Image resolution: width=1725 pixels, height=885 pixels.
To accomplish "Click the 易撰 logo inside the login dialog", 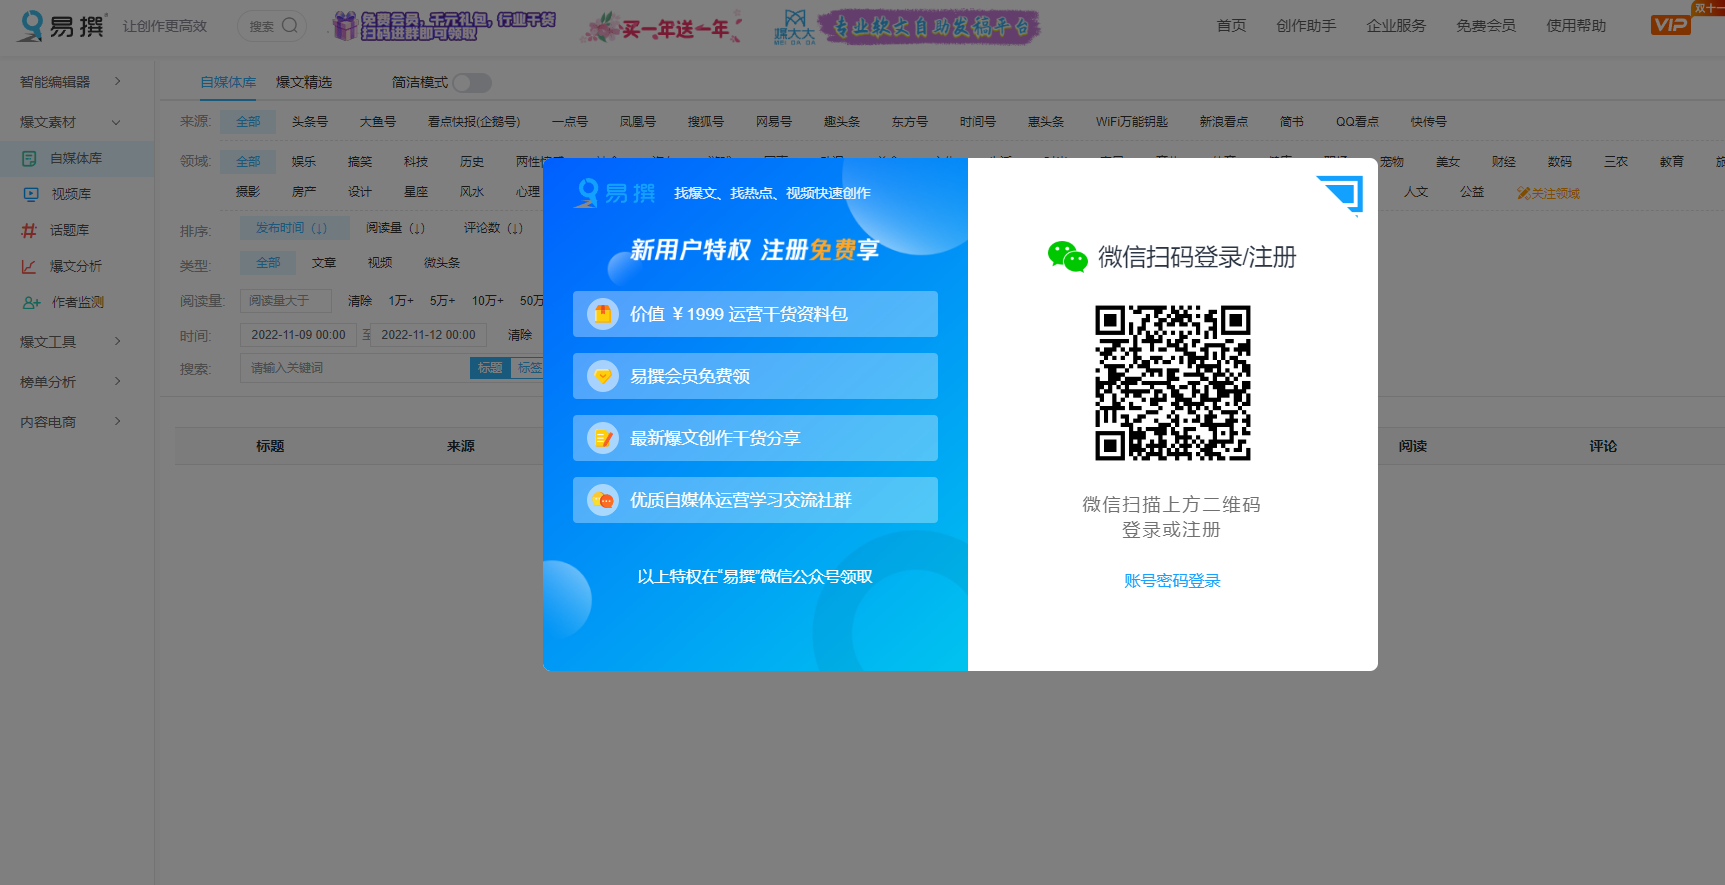I will (x=615, y=193).
